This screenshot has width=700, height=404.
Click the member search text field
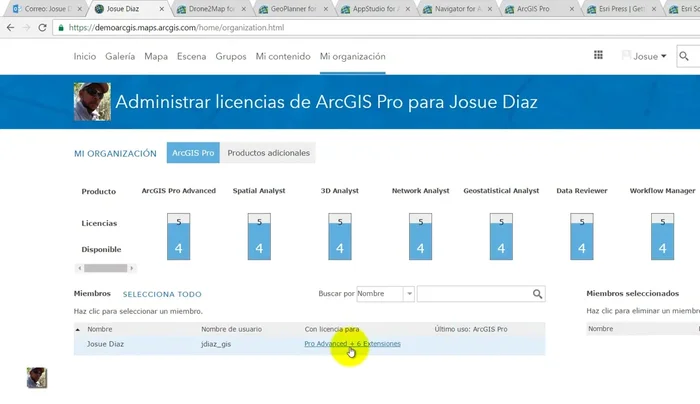(474, 294)
